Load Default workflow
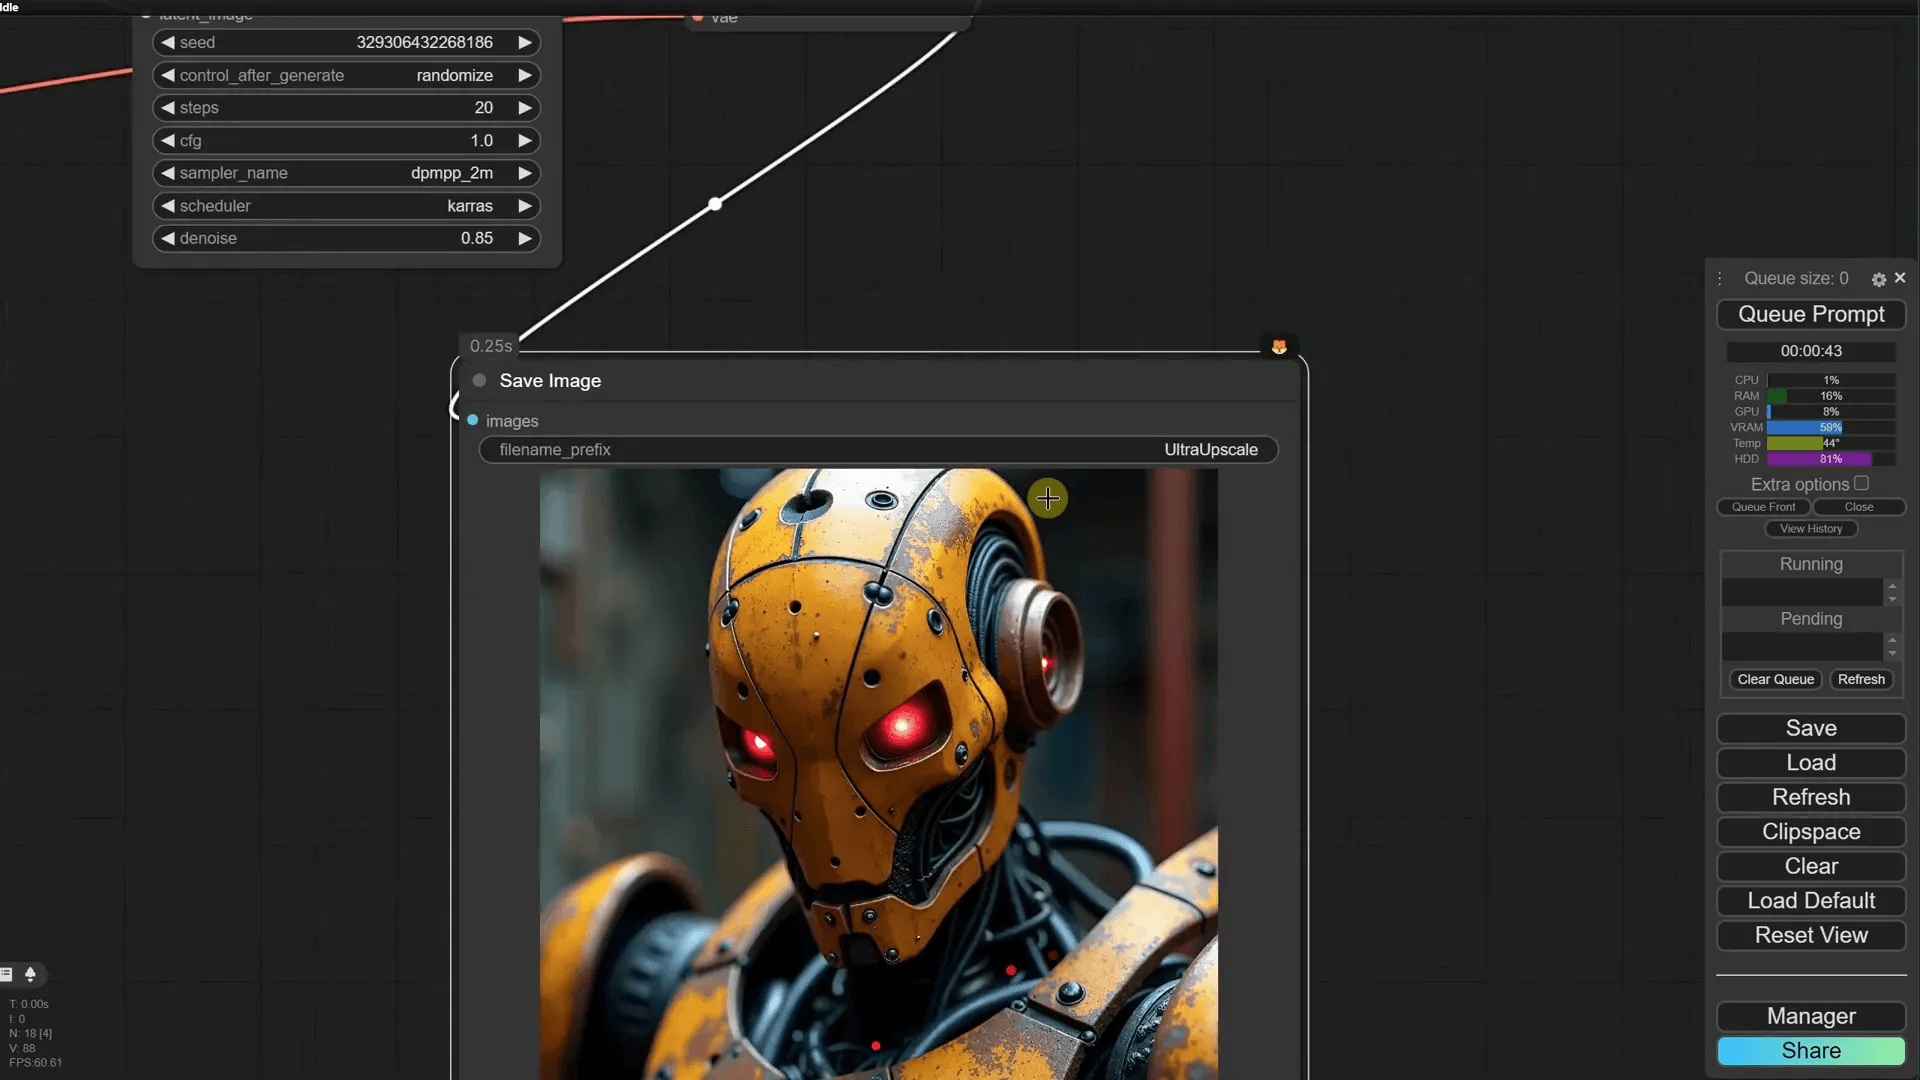 coord(1810,900)
